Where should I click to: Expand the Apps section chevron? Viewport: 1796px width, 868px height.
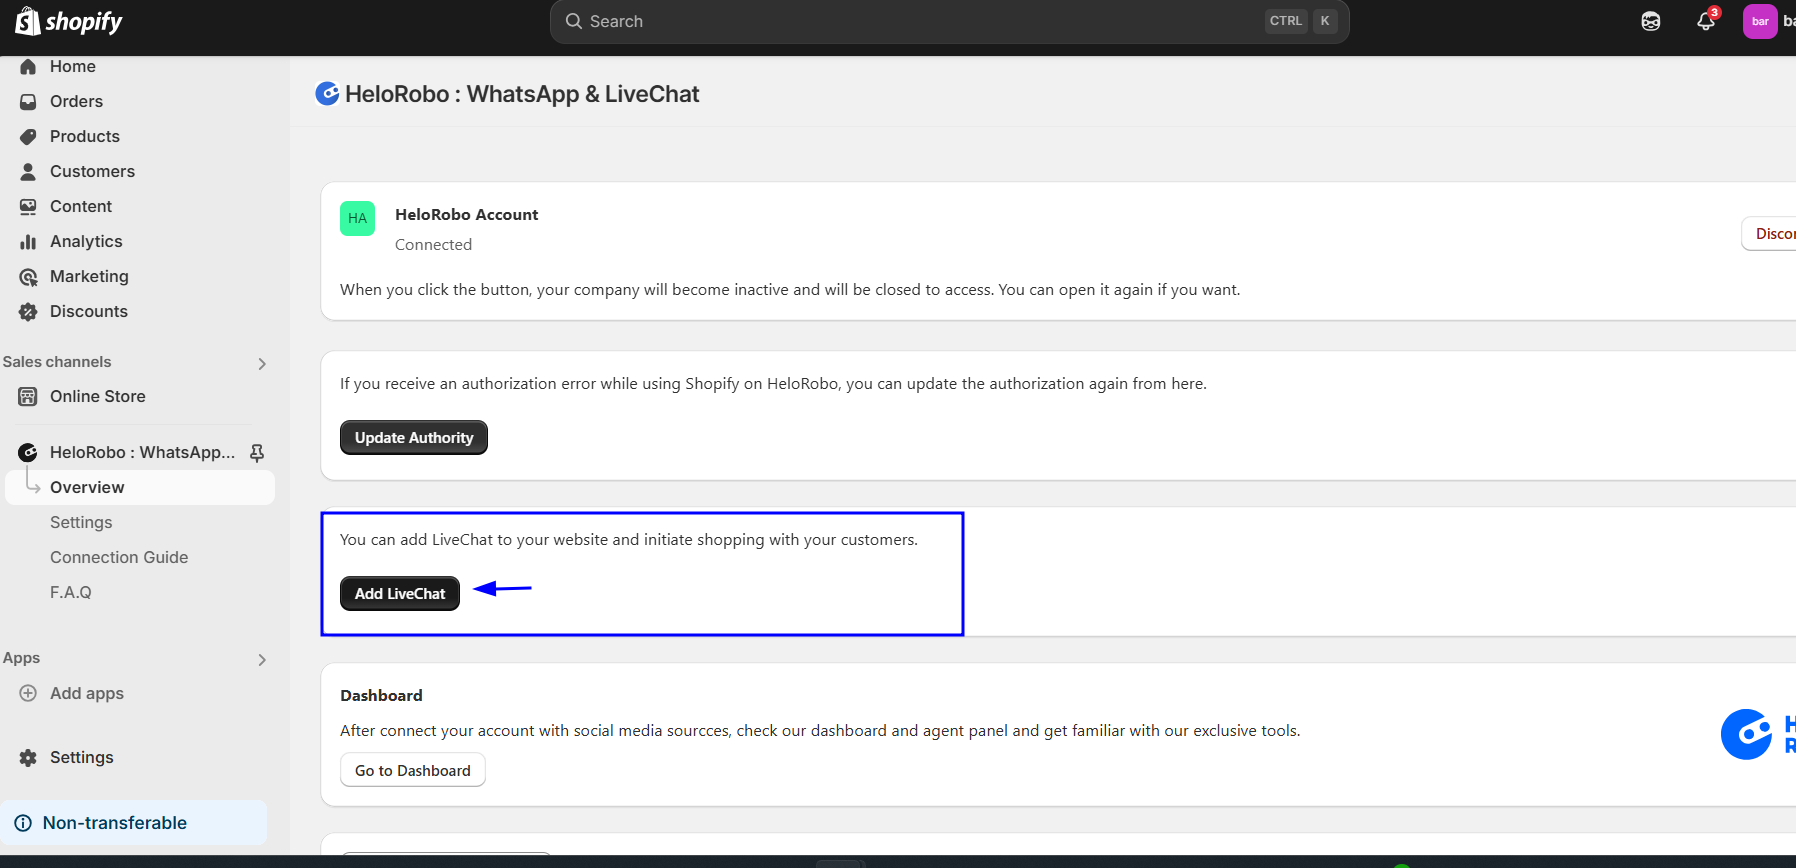[x=262, y=660]
